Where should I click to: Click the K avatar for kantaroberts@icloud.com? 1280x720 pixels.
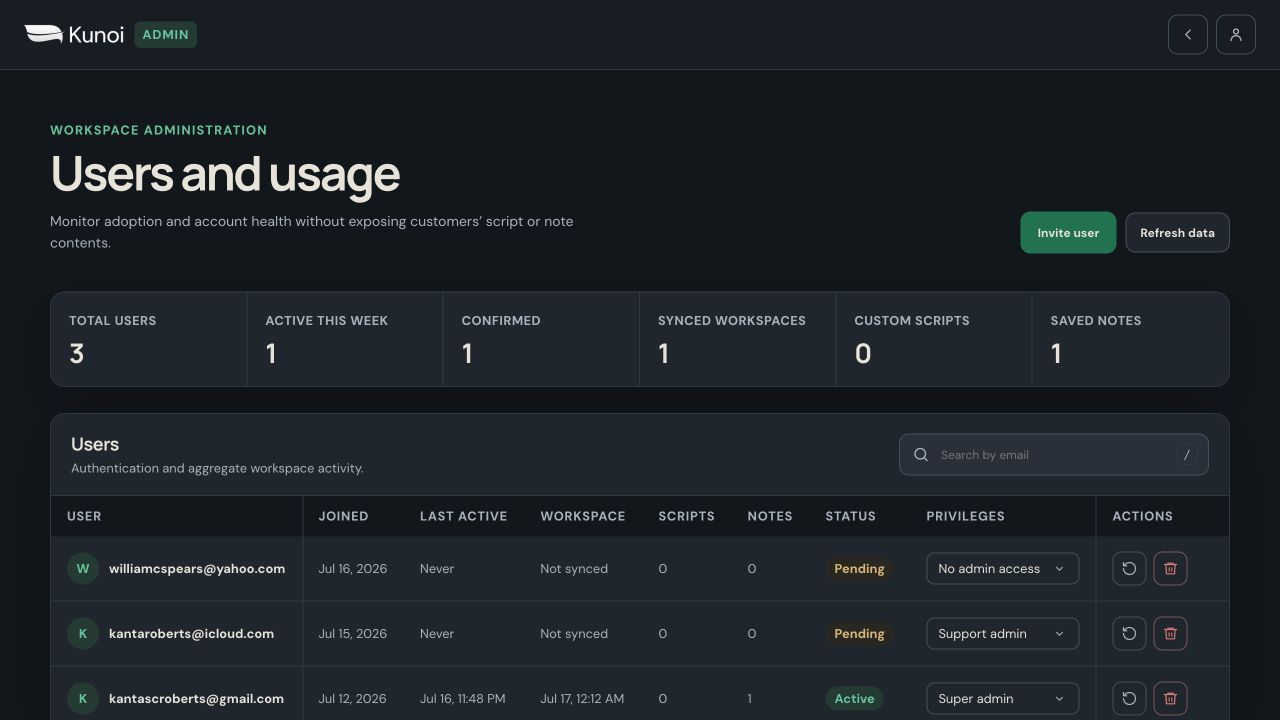tap(83, 634)
